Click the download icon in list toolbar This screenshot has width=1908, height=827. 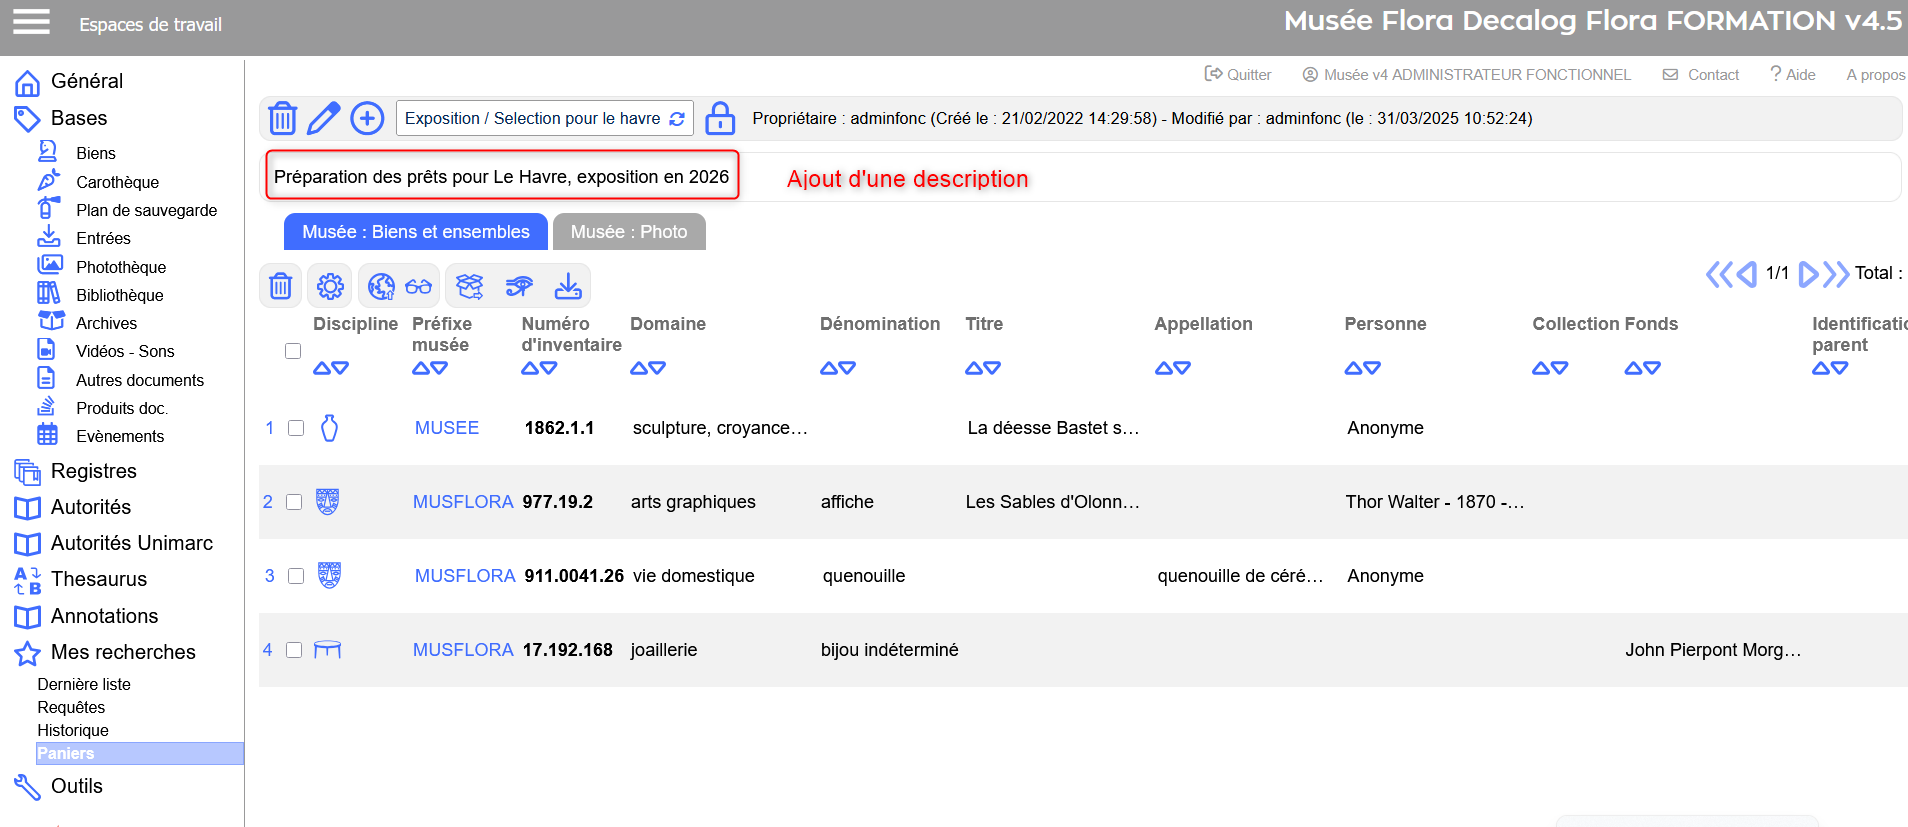[568, 287]
